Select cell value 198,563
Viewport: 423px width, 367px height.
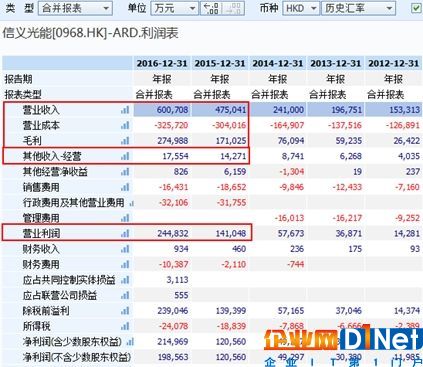point(172,357)
